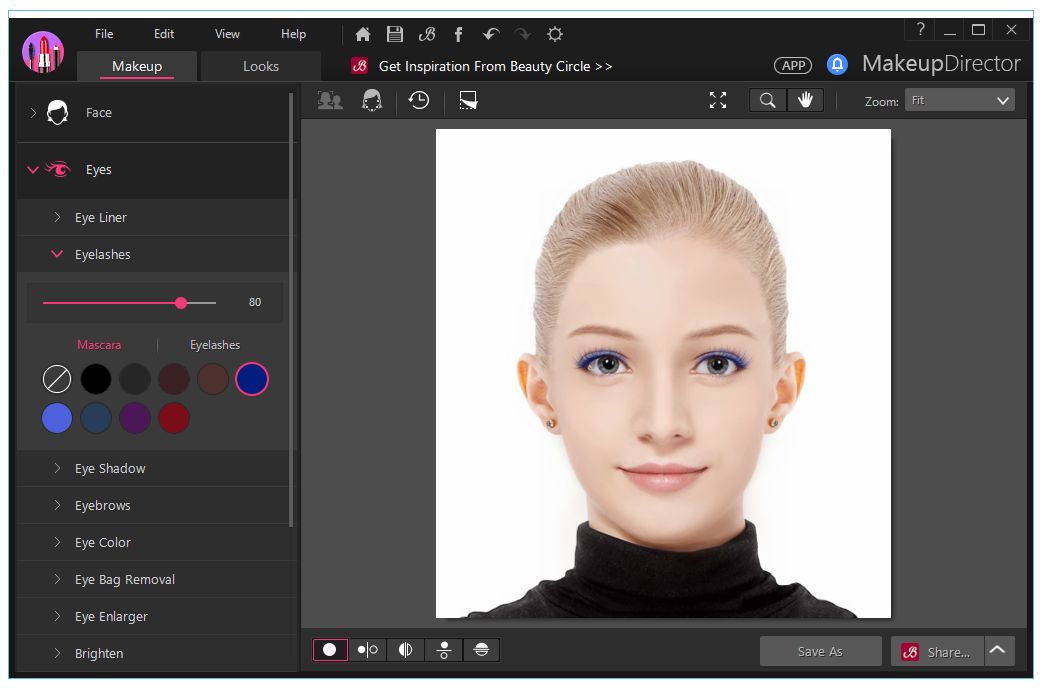Click the Undo arrow icon
This screenshot has width=1054, height=695.
click(490, 34)
